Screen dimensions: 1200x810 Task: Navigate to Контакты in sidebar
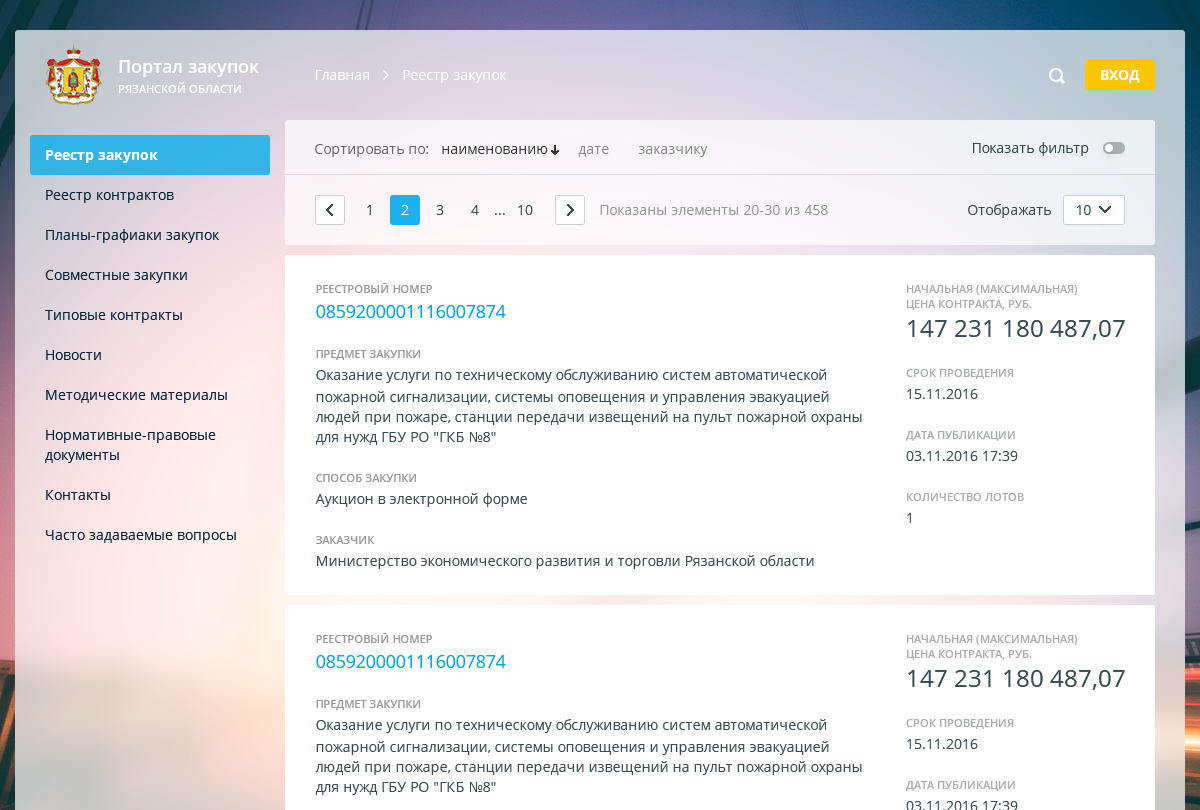coord(78,495)
